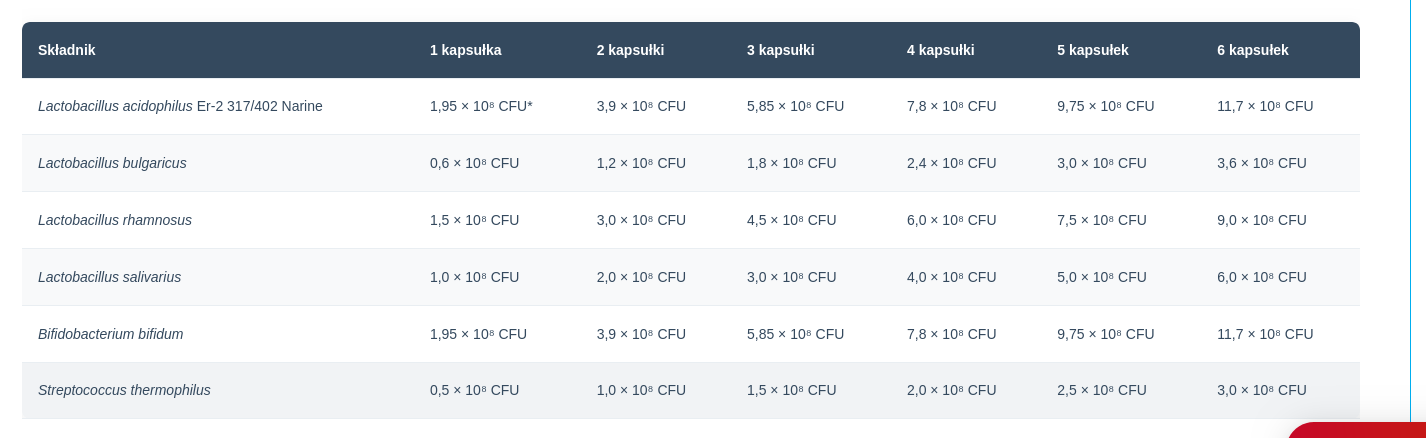
Task: Select Streptococcus thermophilus 1 kapsułka value 0,5
Action: [475, 390]
